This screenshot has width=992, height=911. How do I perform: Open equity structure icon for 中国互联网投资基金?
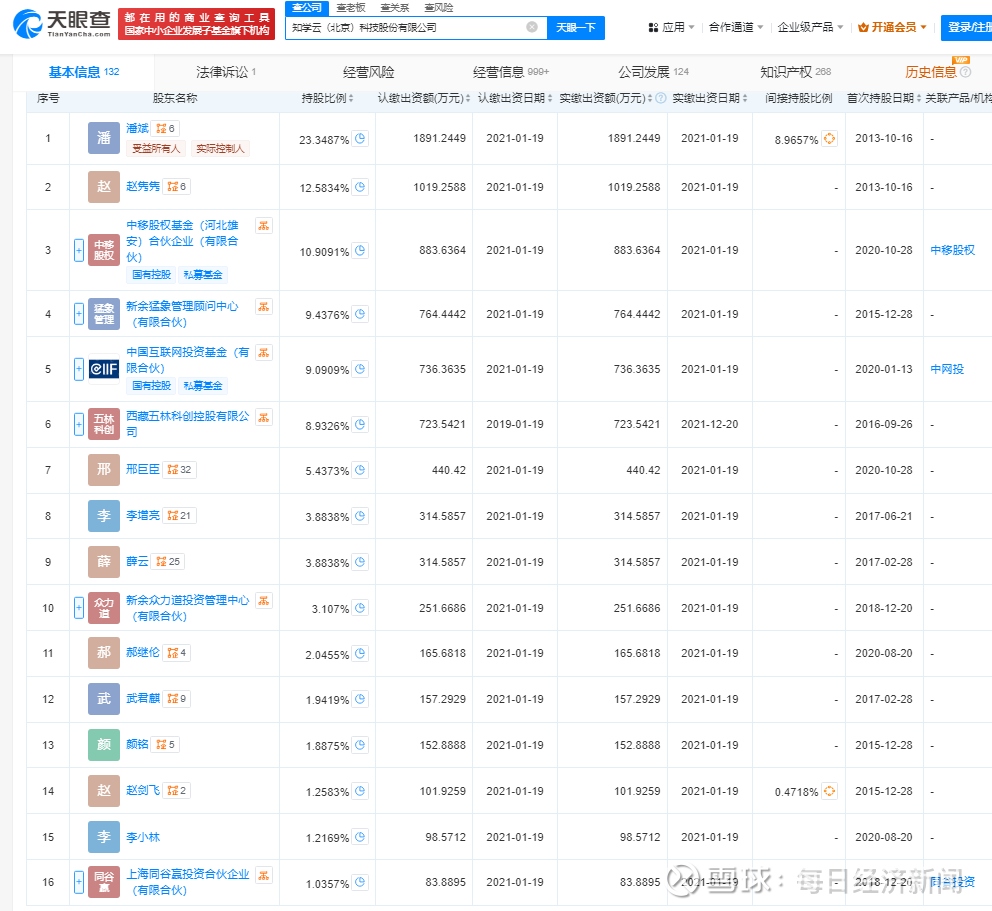264,352
